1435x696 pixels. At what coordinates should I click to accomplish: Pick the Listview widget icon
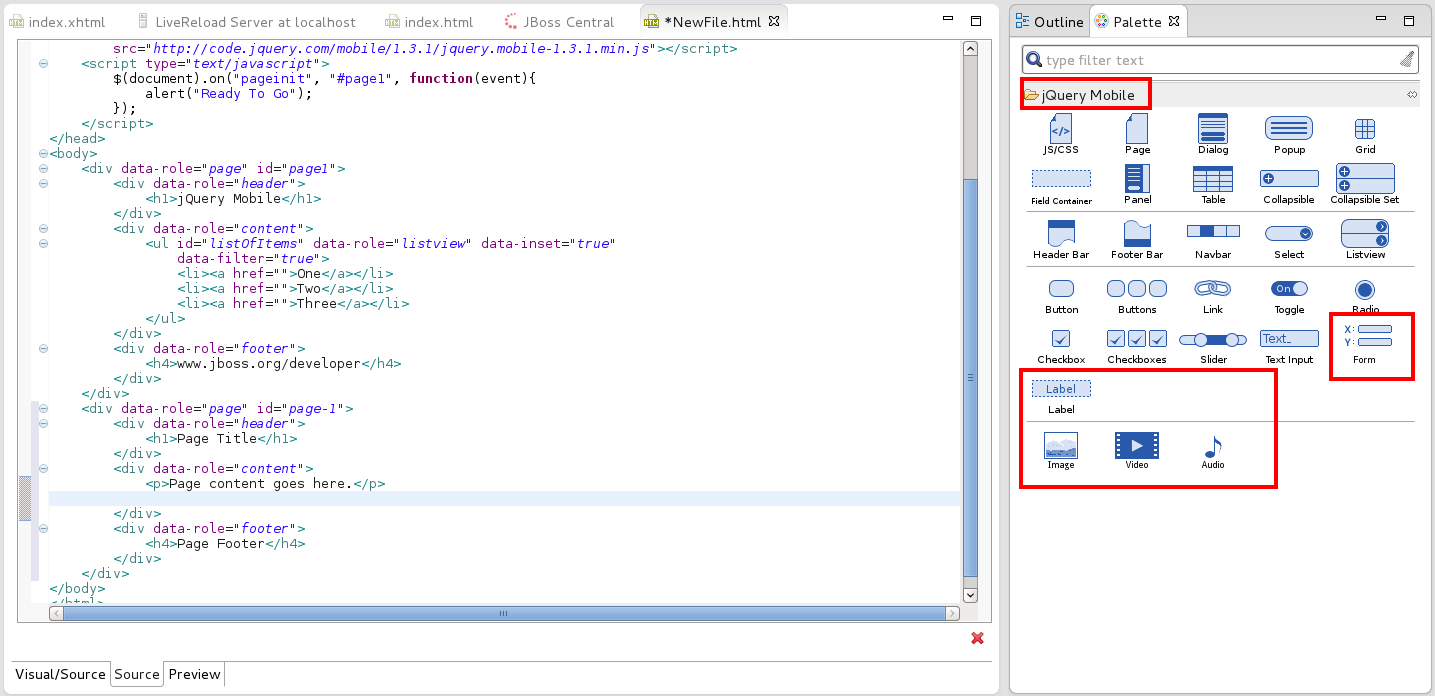1364,235
